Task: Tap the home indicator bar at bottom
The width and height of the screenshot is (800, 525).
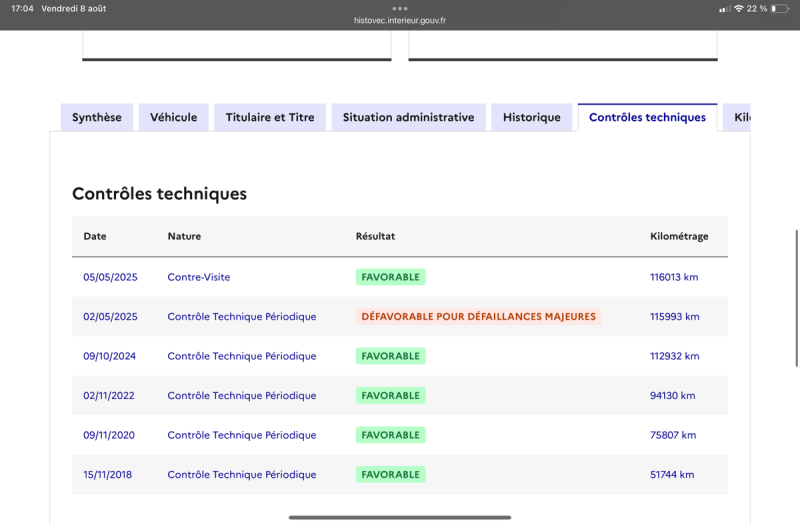Action: coord(400,517)
